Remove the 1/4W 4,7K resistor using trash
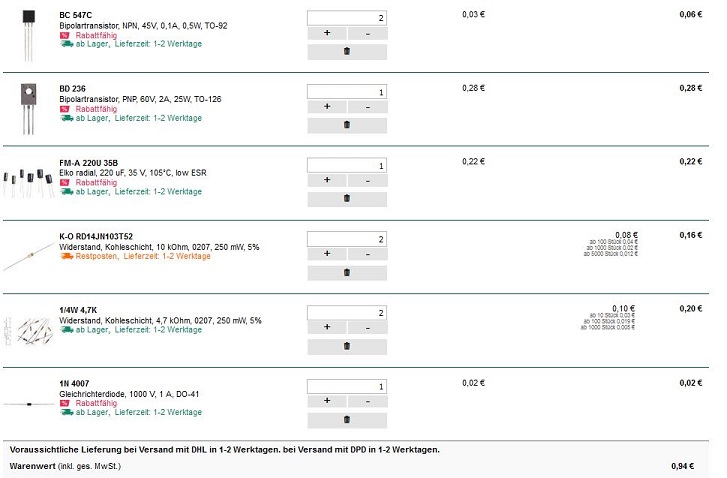This screenshot has height=478, width=727. coord(346,346)
